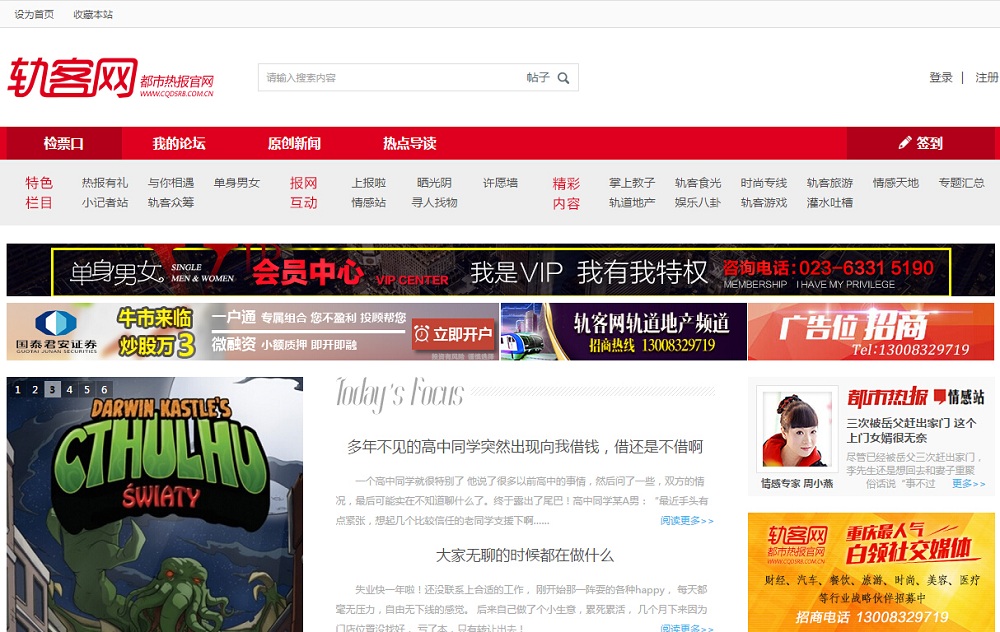Open the 我的论坛 tab
The height and width of the screenshot is (632, 1000).
179,143
